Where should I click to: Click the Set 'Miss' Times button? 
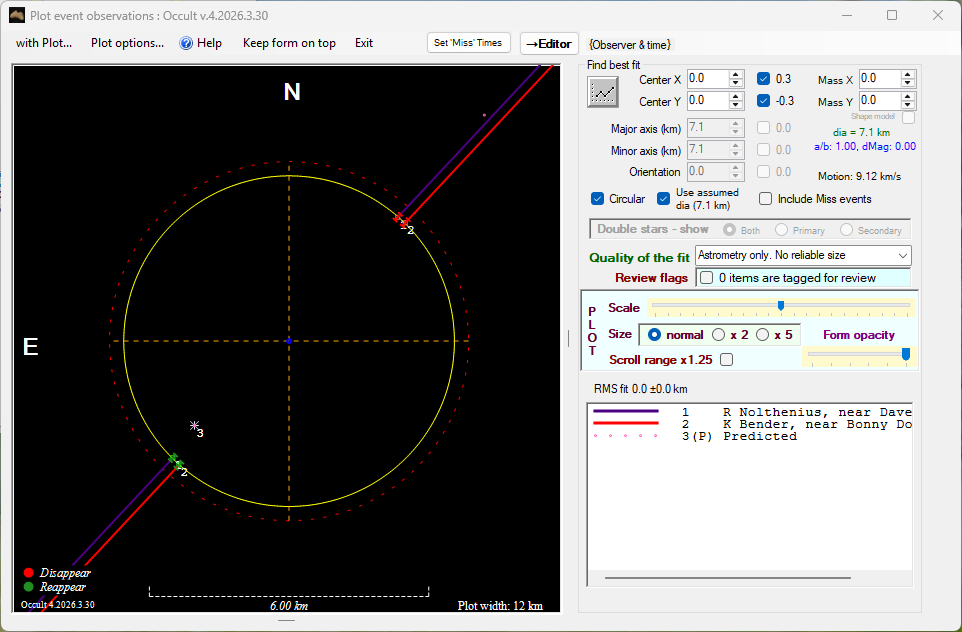point(468,42)
